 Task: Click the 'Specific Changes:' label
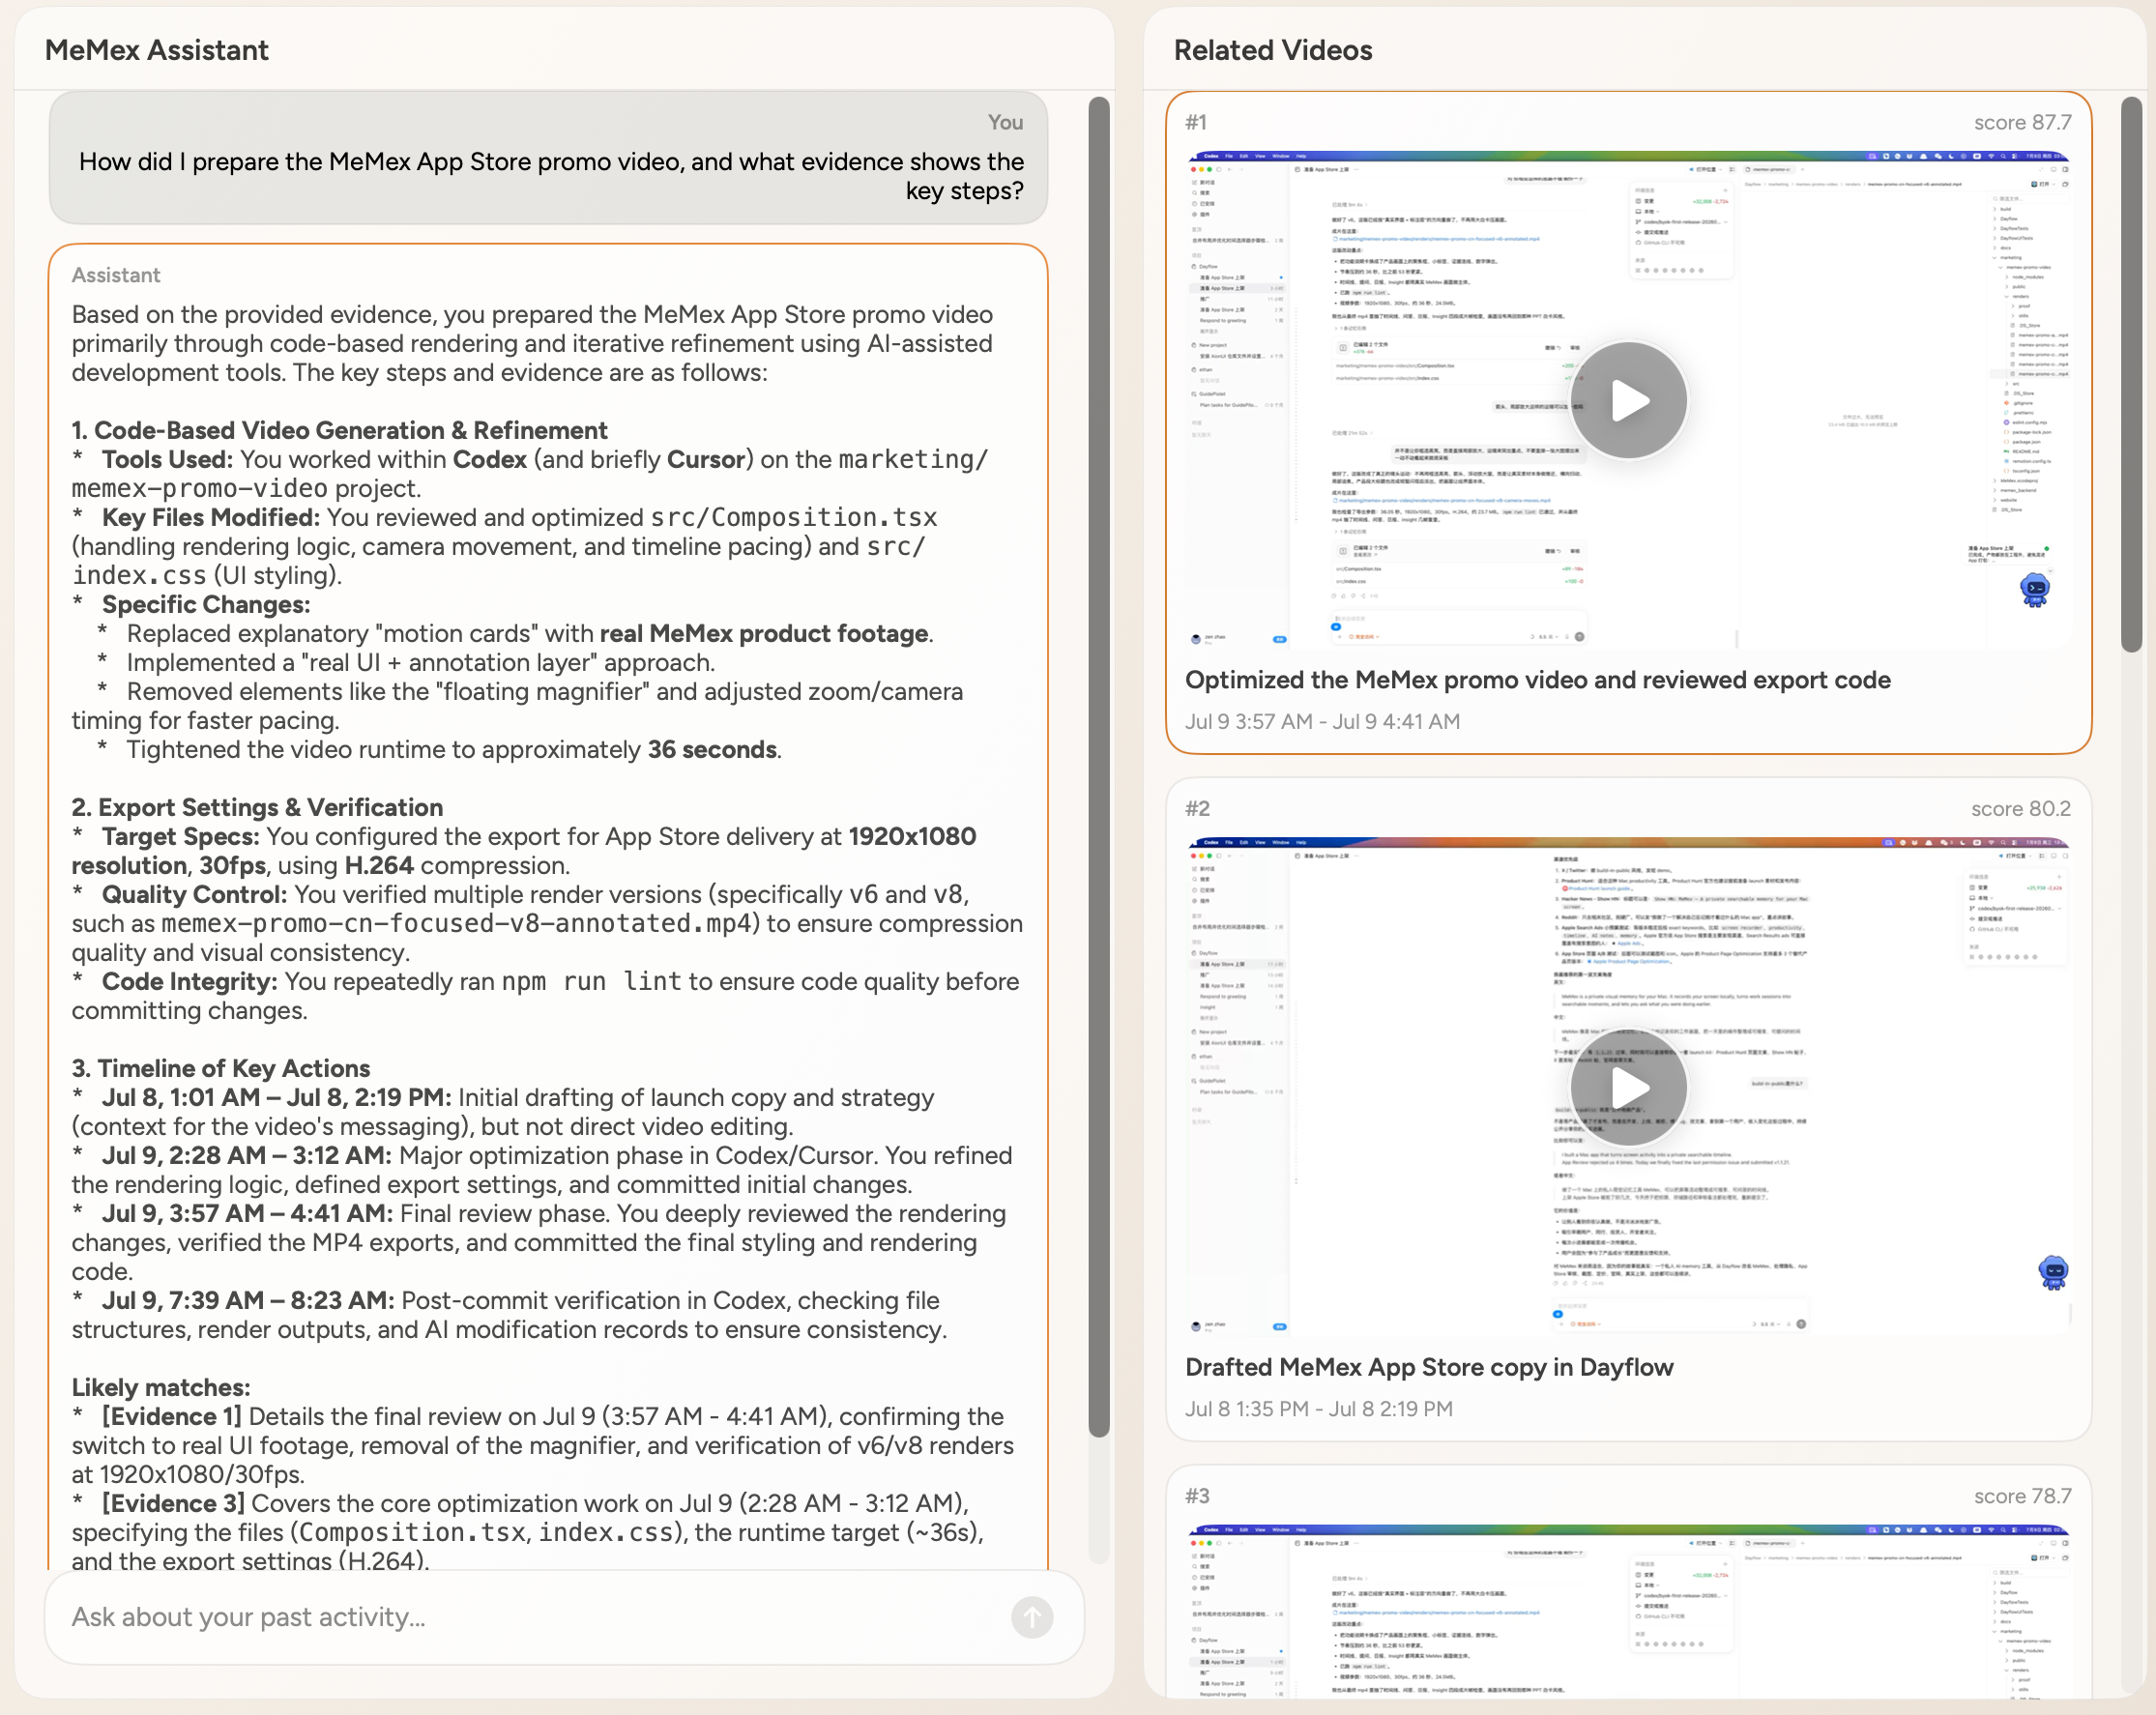click(206, 605)
